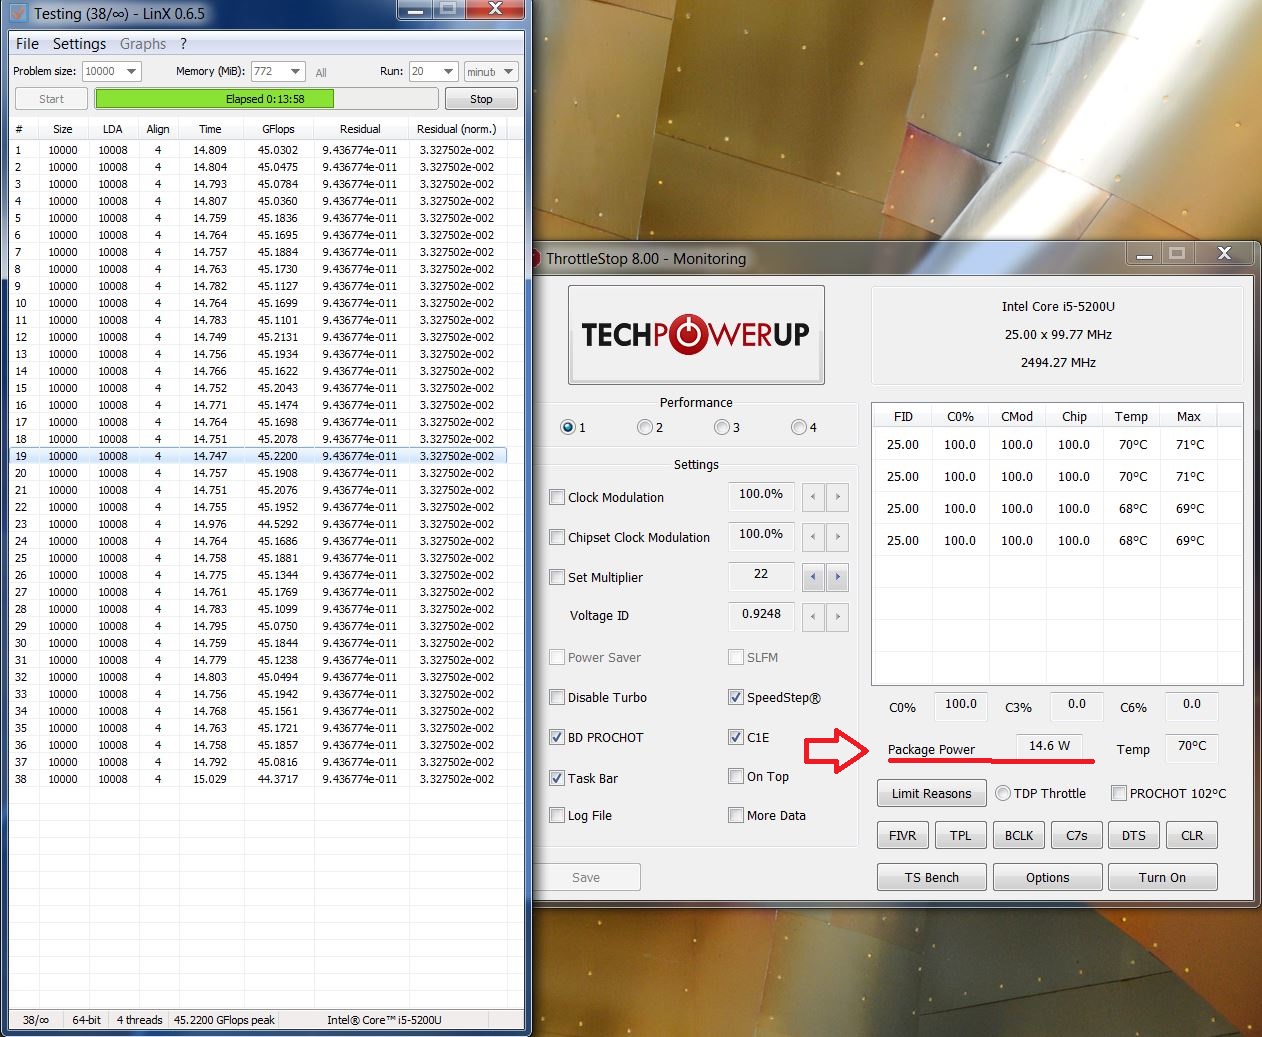The height and width of the screenshot is (1037, 1262).
Task: Launch TS Bench
Action: 932,877
